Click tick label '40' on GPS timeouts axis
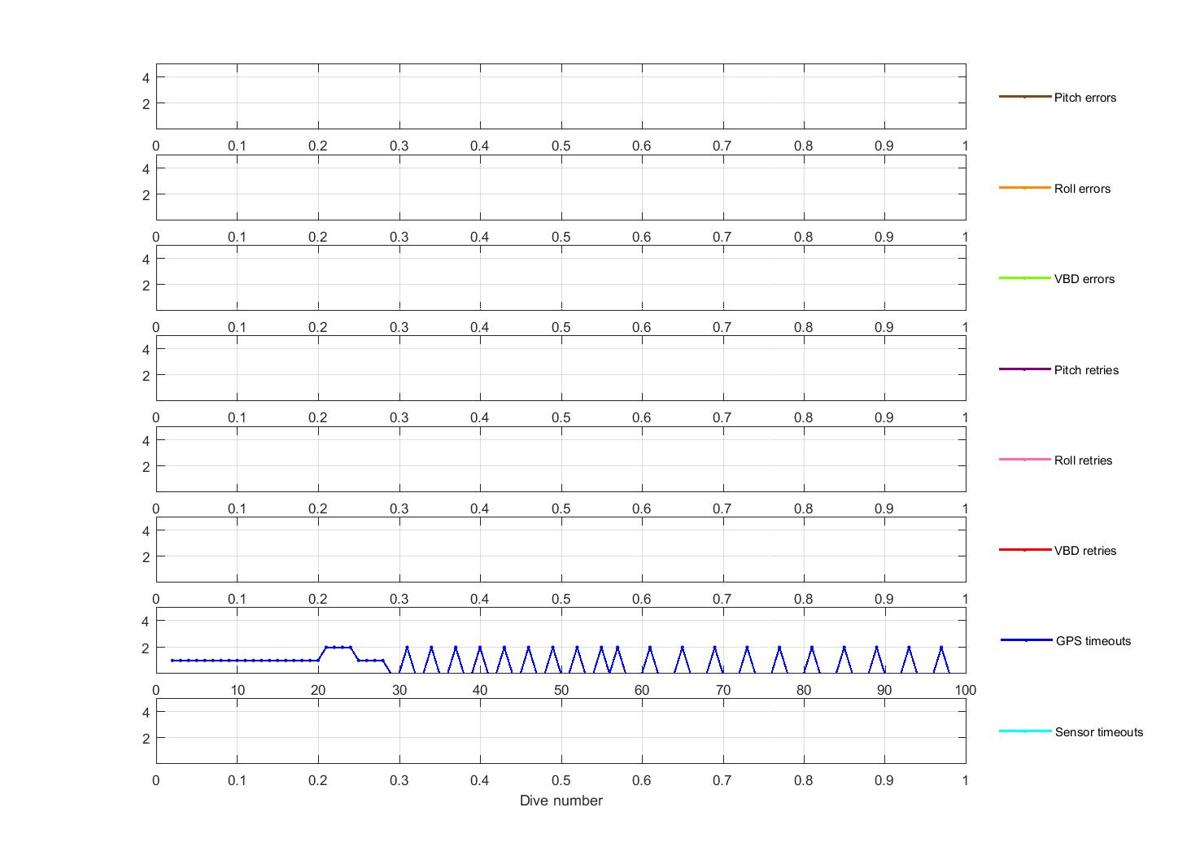 [x=480, y=690]
